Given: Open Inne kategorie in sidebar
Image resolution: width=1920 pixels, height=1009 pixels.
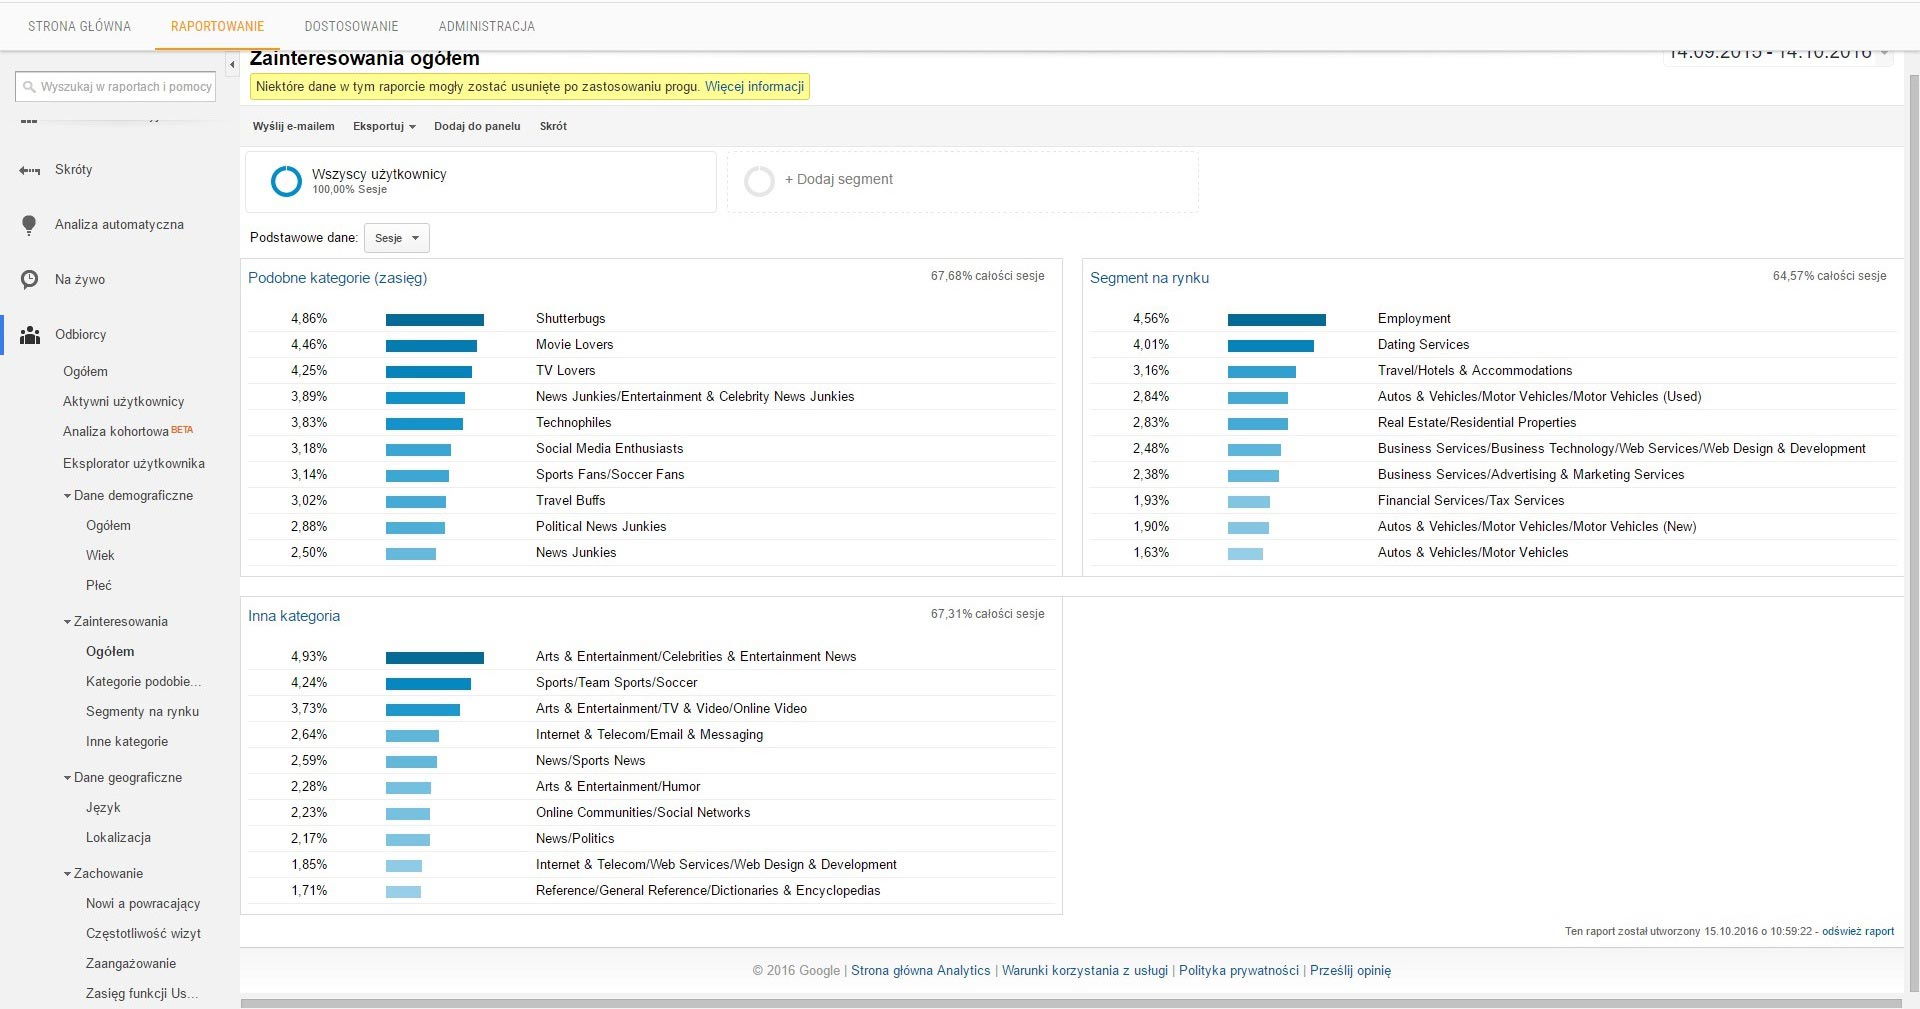Looking at the screenshot, I should point(127,742).
